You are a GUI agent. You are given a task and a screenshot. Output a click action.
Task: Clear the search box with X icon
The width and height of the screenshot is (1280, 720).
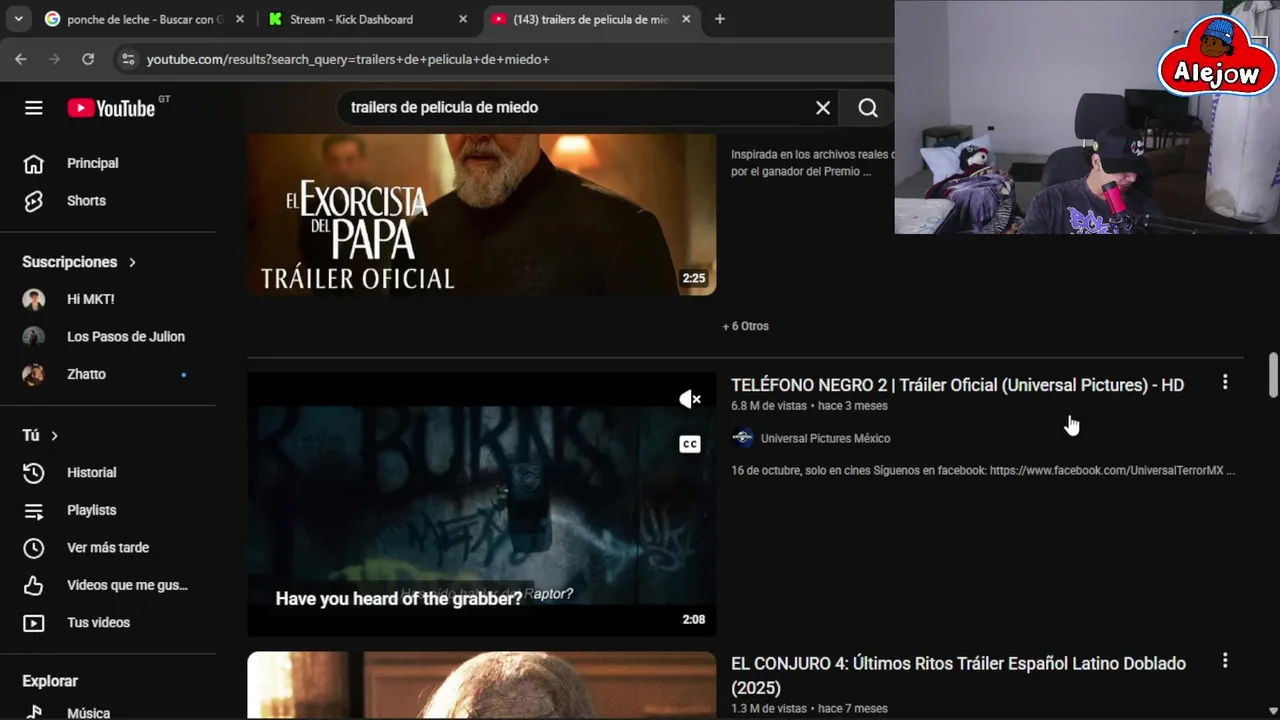(823, 108)
